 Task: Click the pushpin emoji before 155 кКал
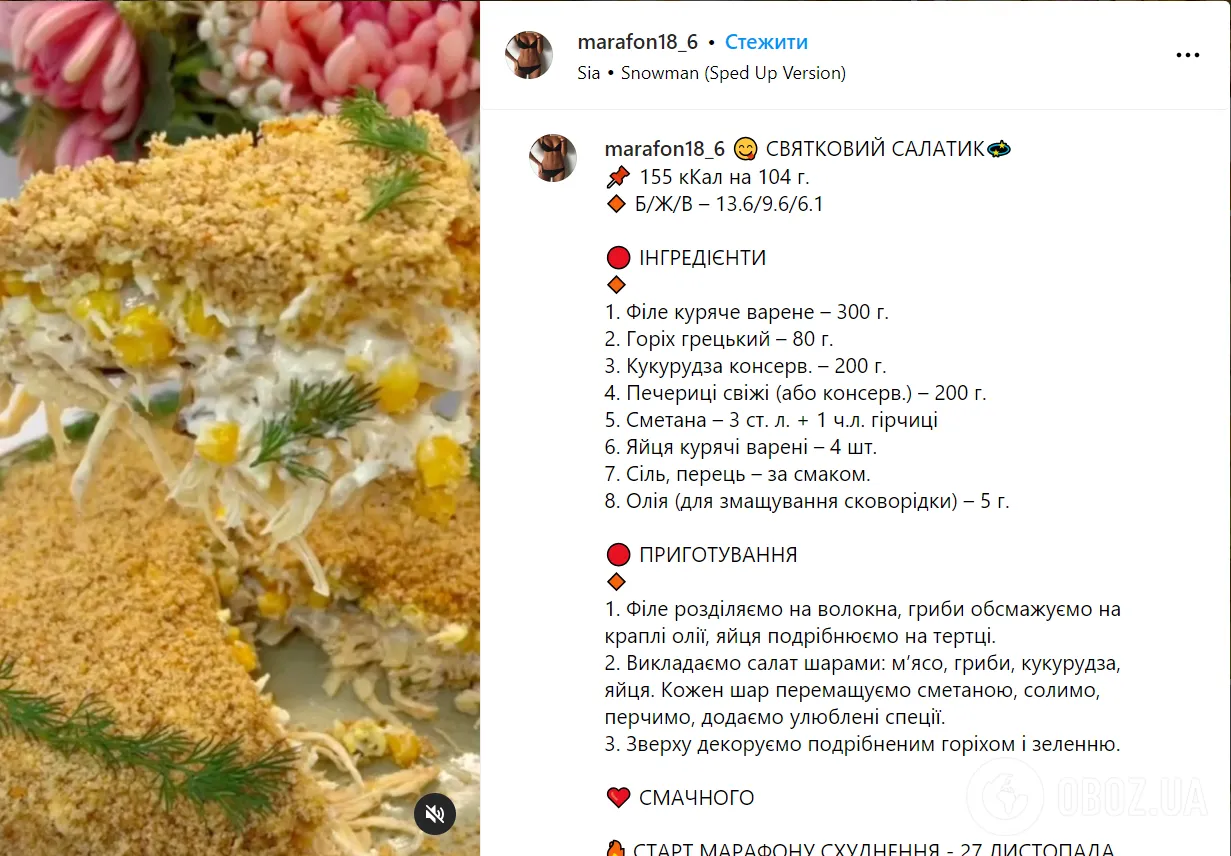click(x=617, y=177)
